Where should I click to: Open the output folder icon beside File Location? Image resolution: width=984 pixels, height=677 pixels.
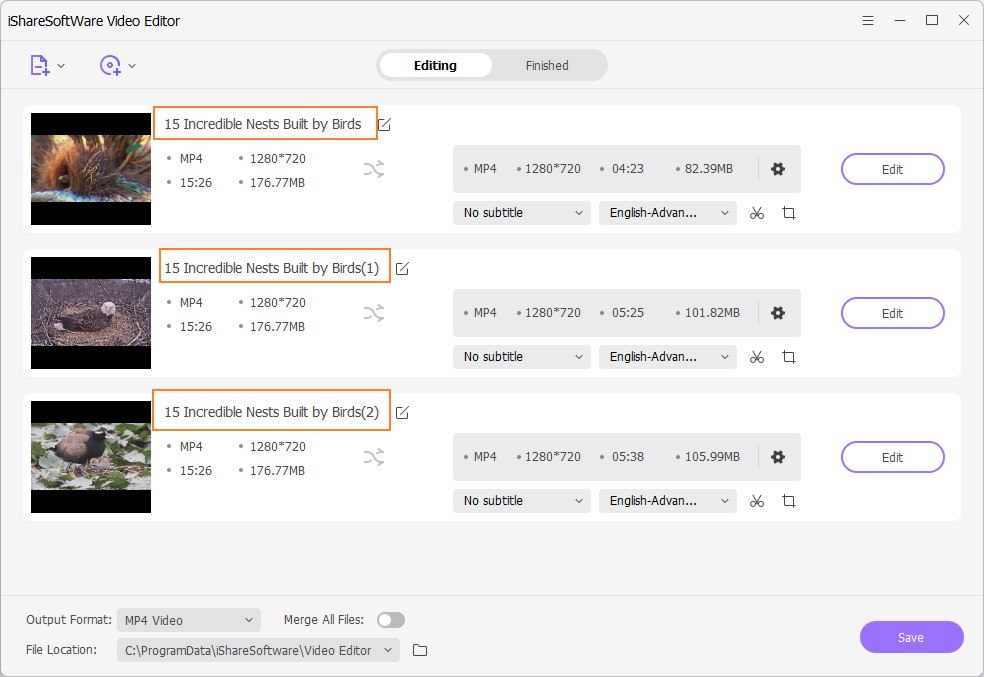420,651
